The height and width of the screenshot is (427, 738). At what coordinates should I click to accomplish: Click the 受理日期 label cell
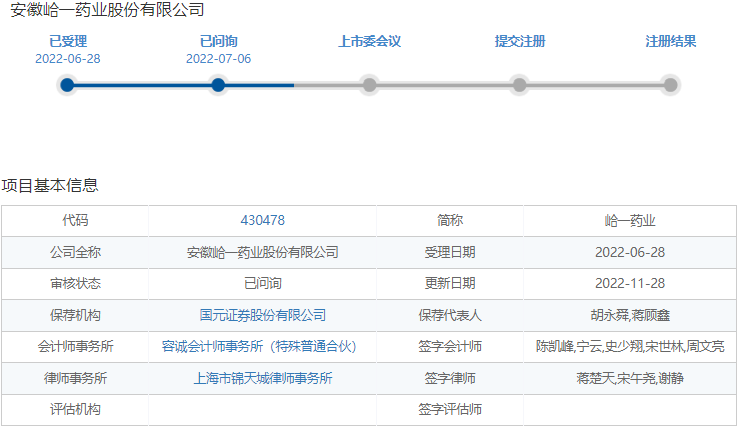tap(450, 252)
